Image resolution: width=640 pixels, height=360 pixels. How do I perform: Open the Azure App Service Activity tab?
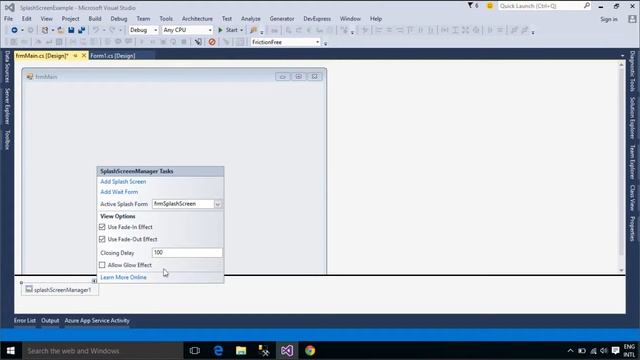[97, 321]
